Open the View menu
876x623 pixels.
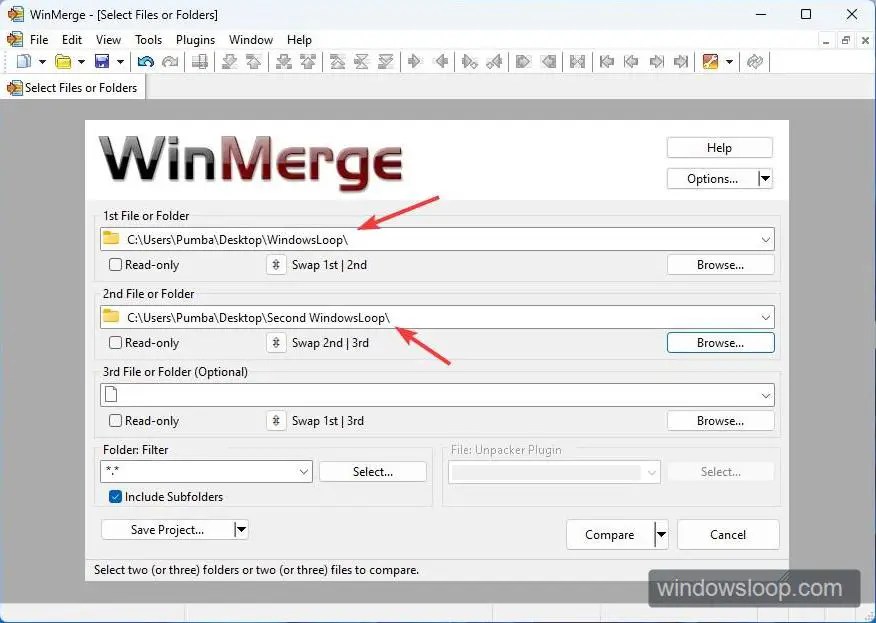click(108, 40)
